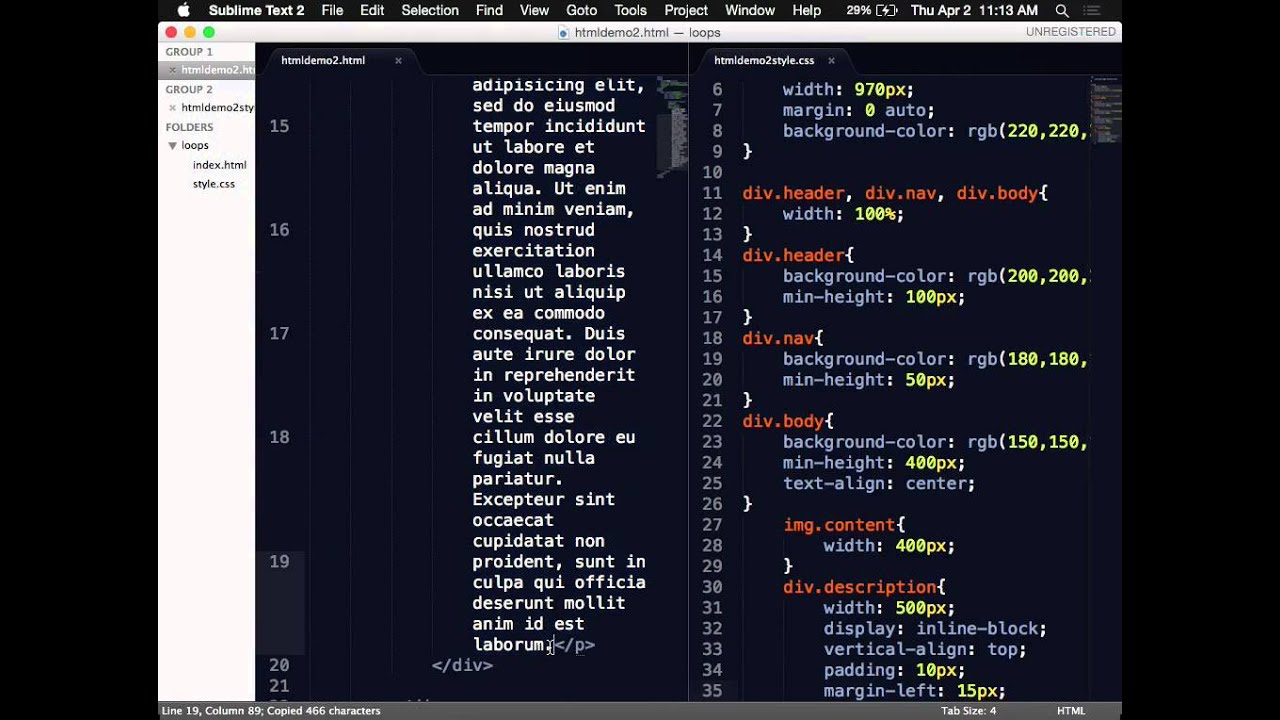
Task: Open the Goto menu
Action: [x=581, y=10]
